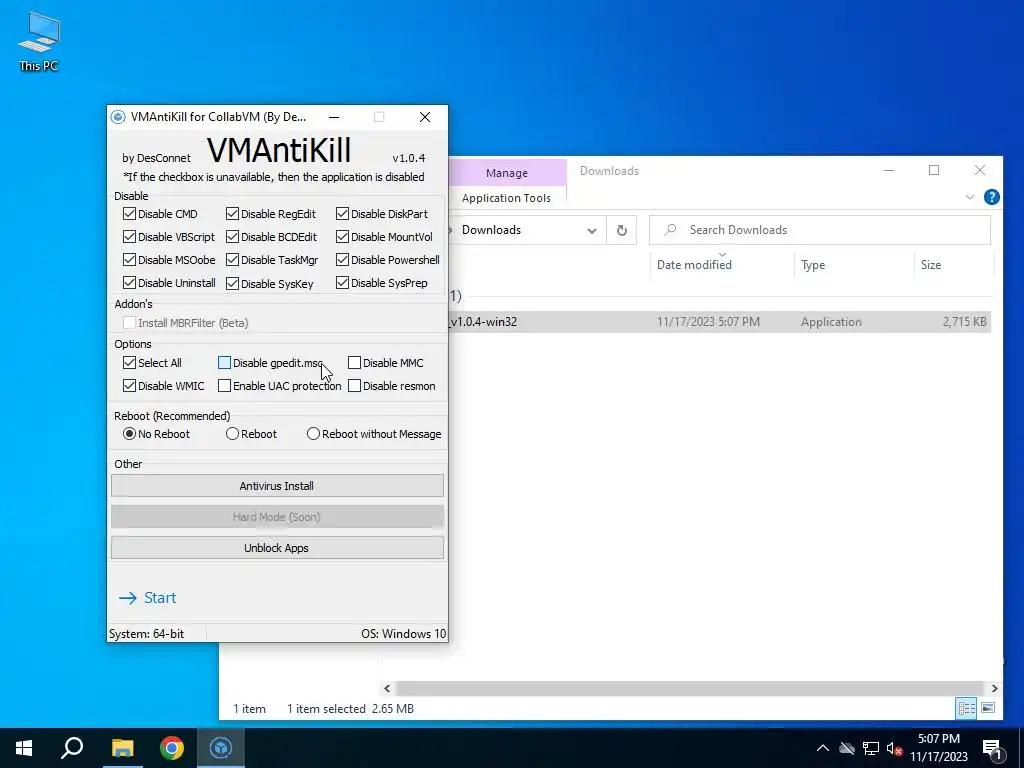1024x768 pixels.
Task: Minimize the VMAntiKill window
Action: click(334, 117)
